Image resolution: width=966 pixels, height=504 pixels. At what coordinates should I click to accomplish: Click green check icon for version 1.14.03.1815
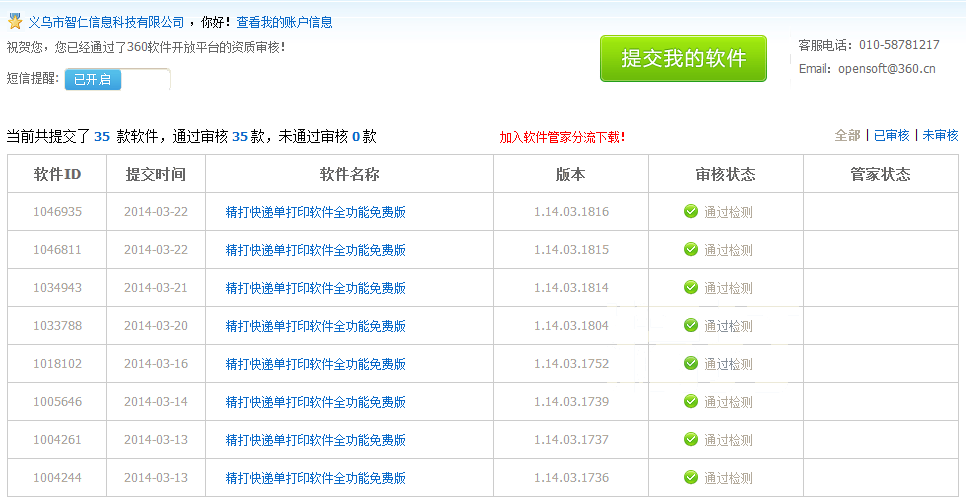pyautogui.click(x=690, y=249)
